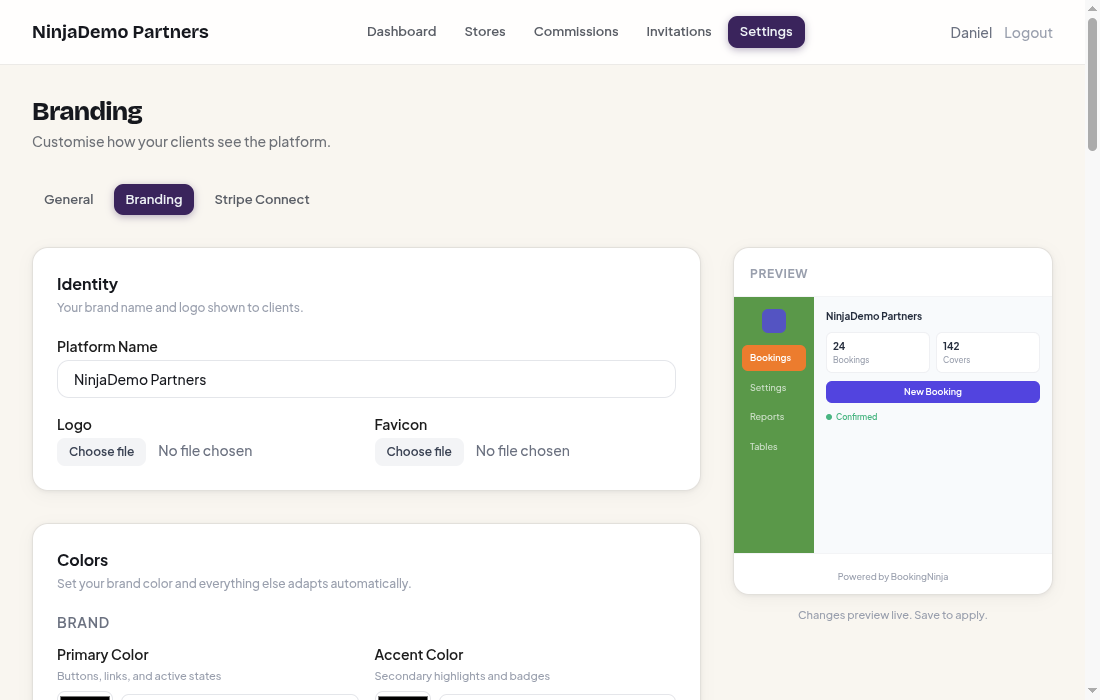This screenshot has width=1100, height=700.
Task: Open Daniel's user profile link
Action: (x=971, y=32)
